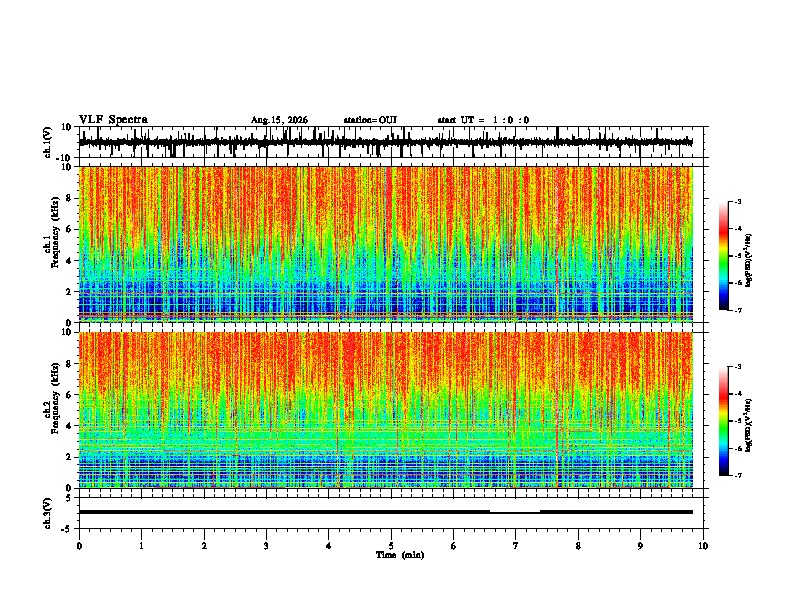Screen dimensions: 792x612
Task: Click the "10" tick label on time axis
Action: click(x=703, y=546)
